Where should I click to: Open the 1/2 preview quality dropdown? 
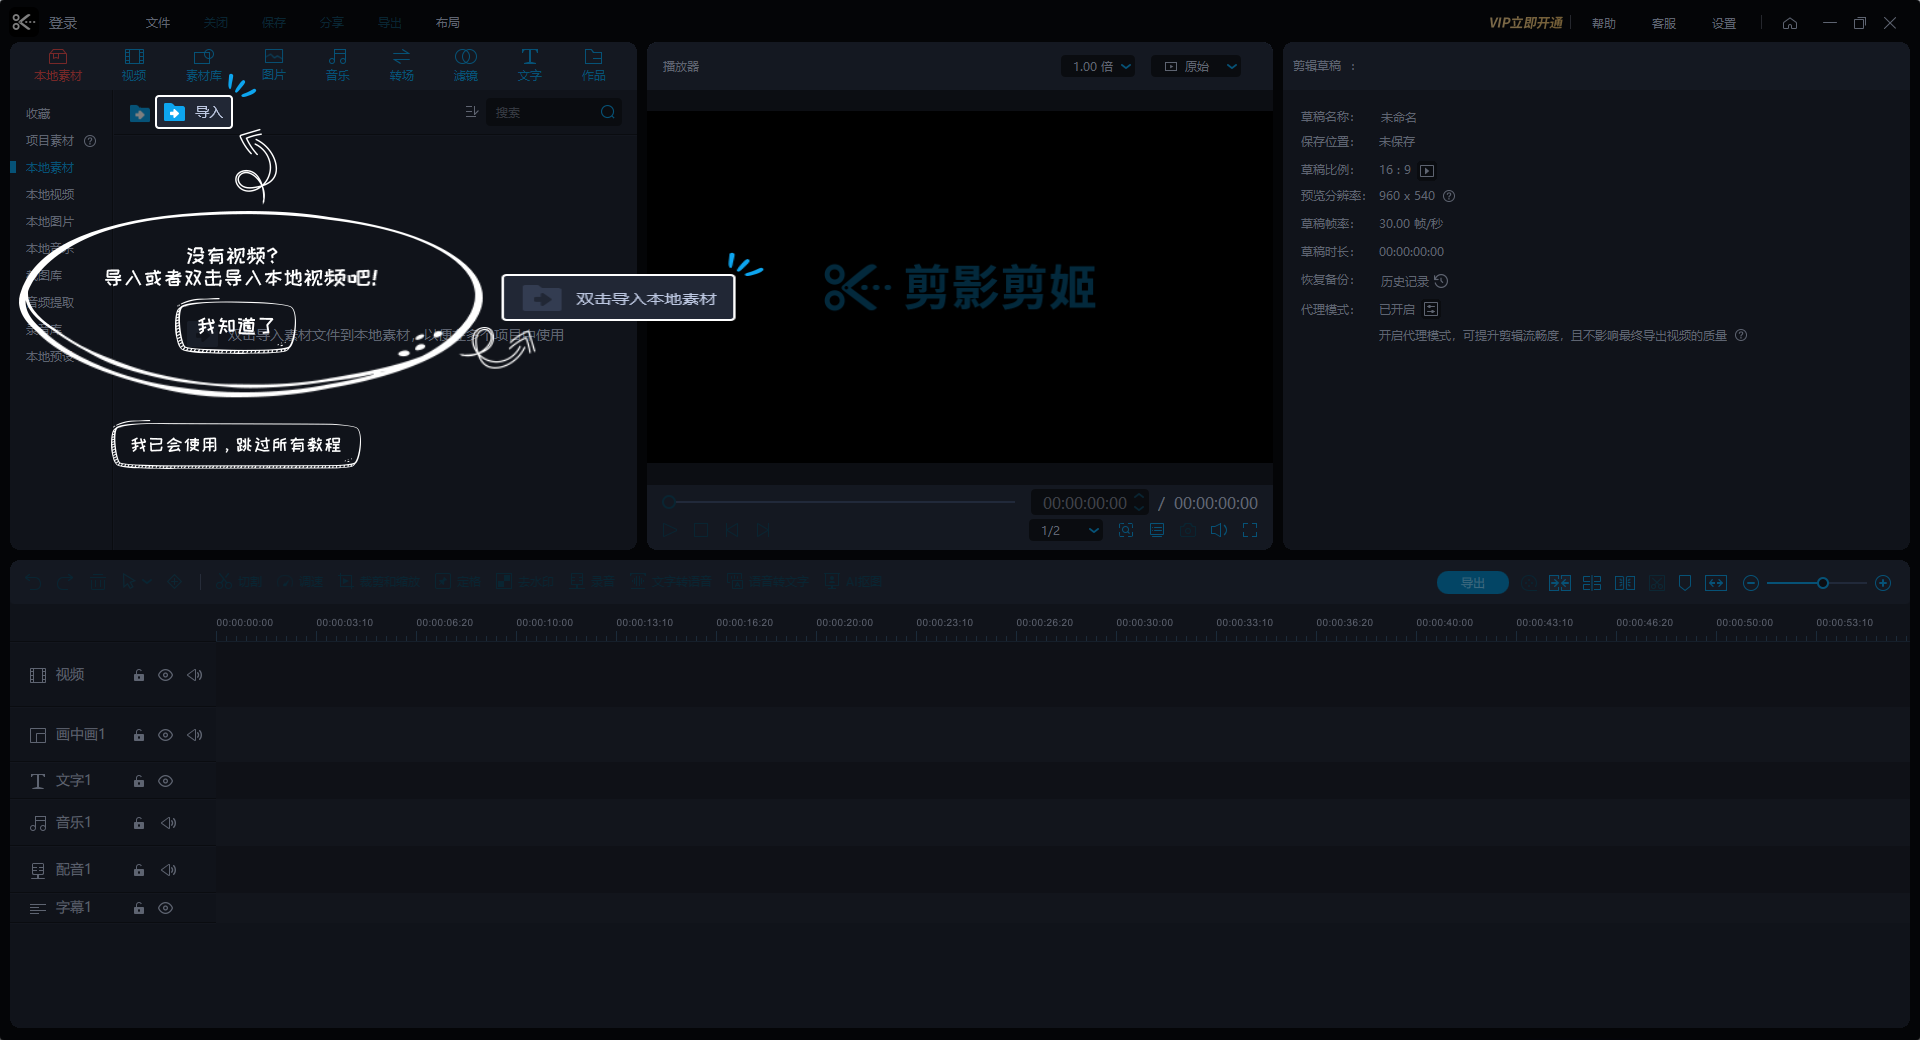coord(1067,531)
